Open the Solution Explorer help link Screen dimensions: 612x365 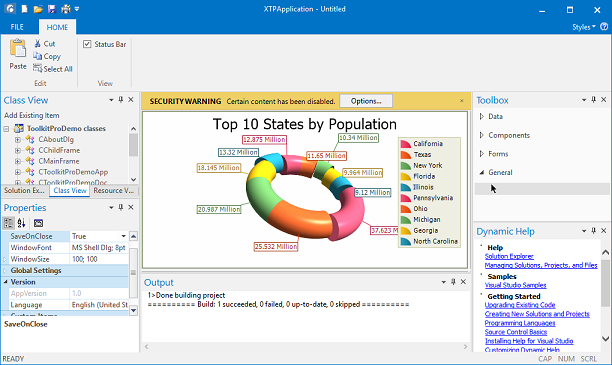509,256
